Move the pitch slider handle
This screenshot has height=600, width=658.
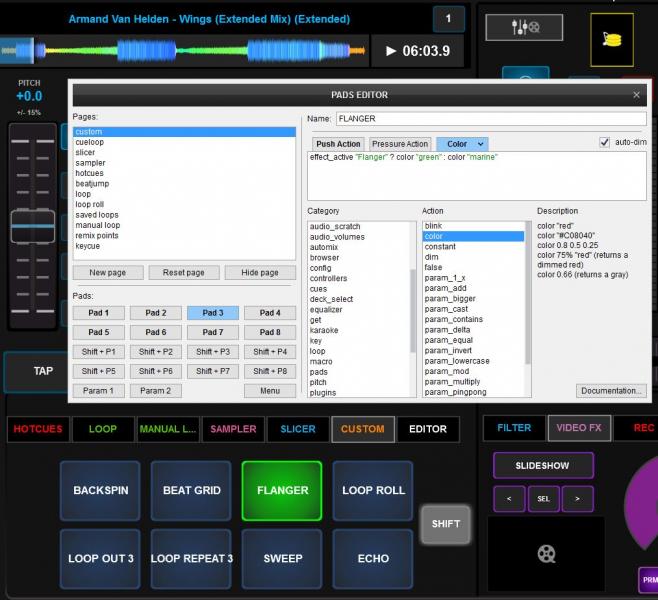tap(33, 226)
